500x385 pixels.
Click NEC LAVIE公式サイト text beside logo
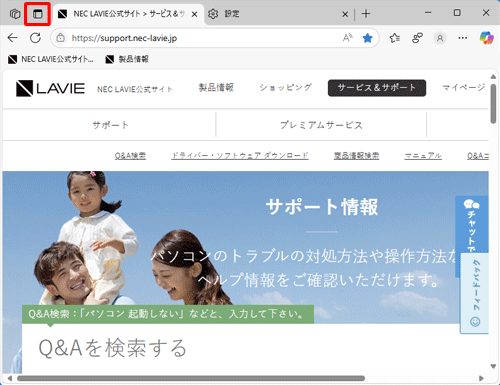135,89
